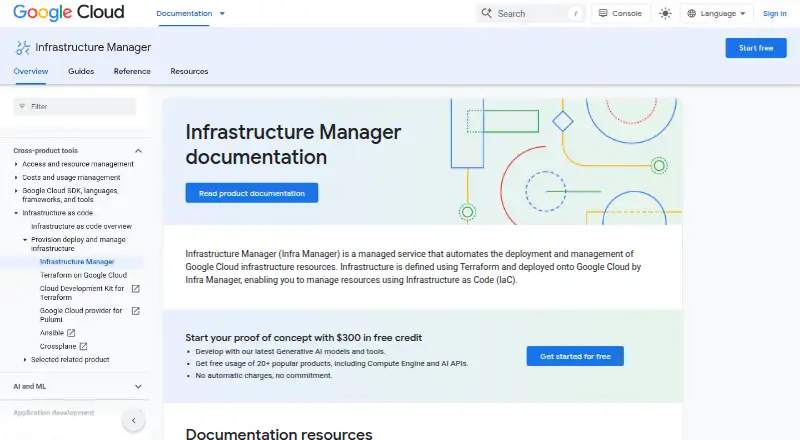Collapse the sidebar with the chevron button
This screenshot has height=440, width=800.
[x=134, y=421]
